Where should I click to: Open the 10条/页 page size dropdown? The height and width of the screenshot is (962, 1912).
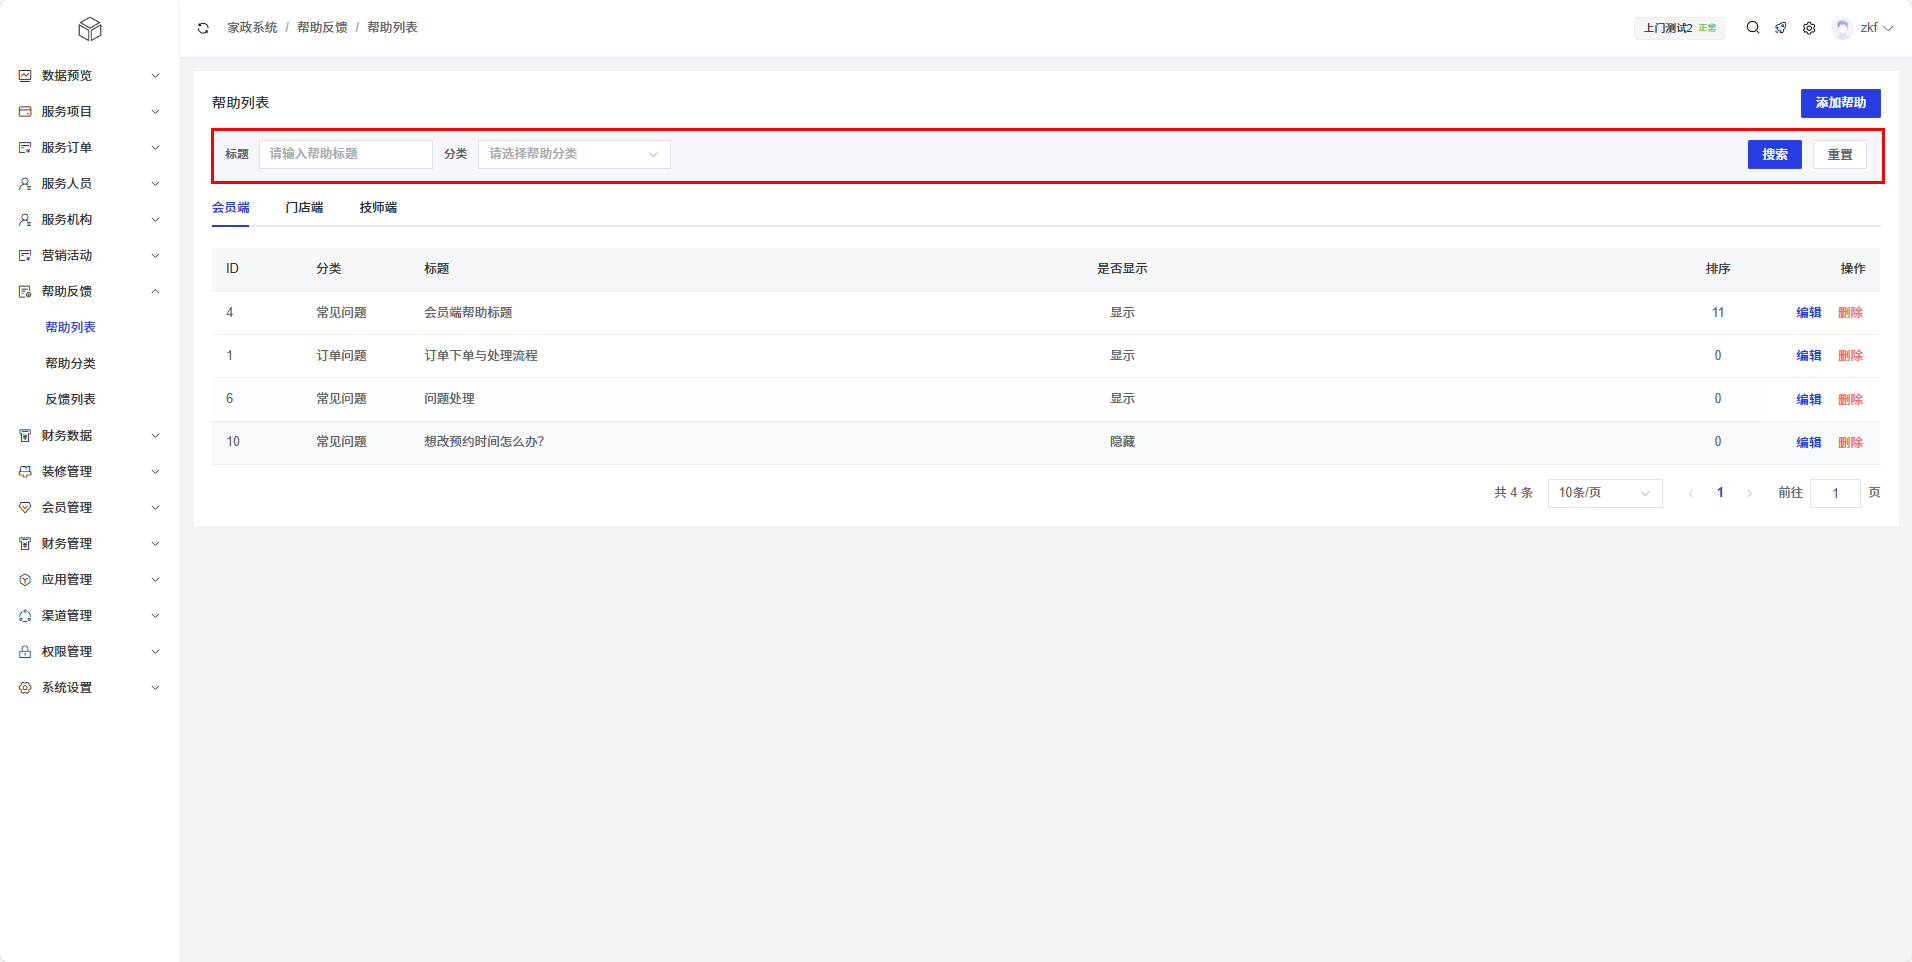[1605, 493]
